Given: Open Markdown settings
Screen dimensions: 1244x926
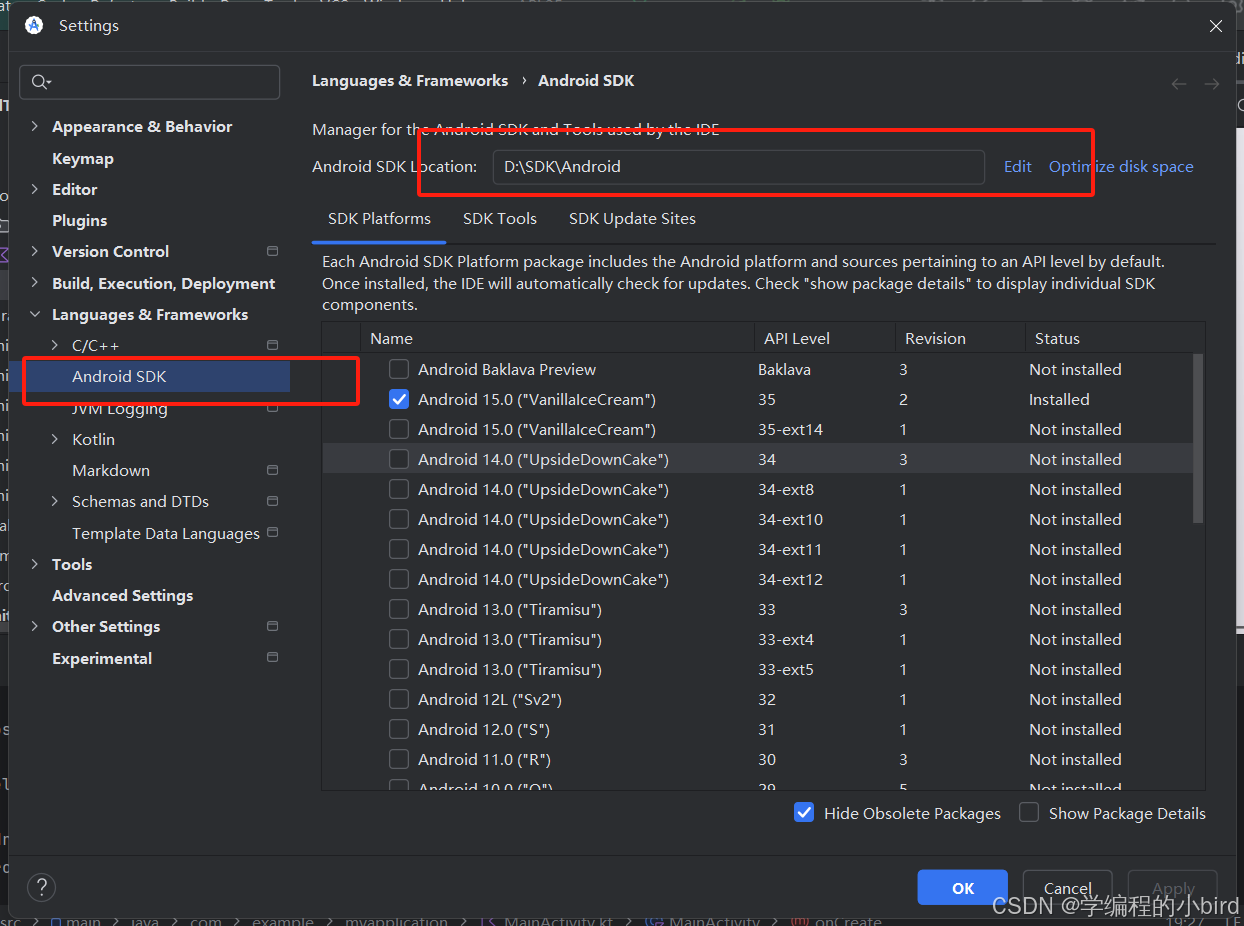Looking at the screenshot, I should [x=111, y=470].
